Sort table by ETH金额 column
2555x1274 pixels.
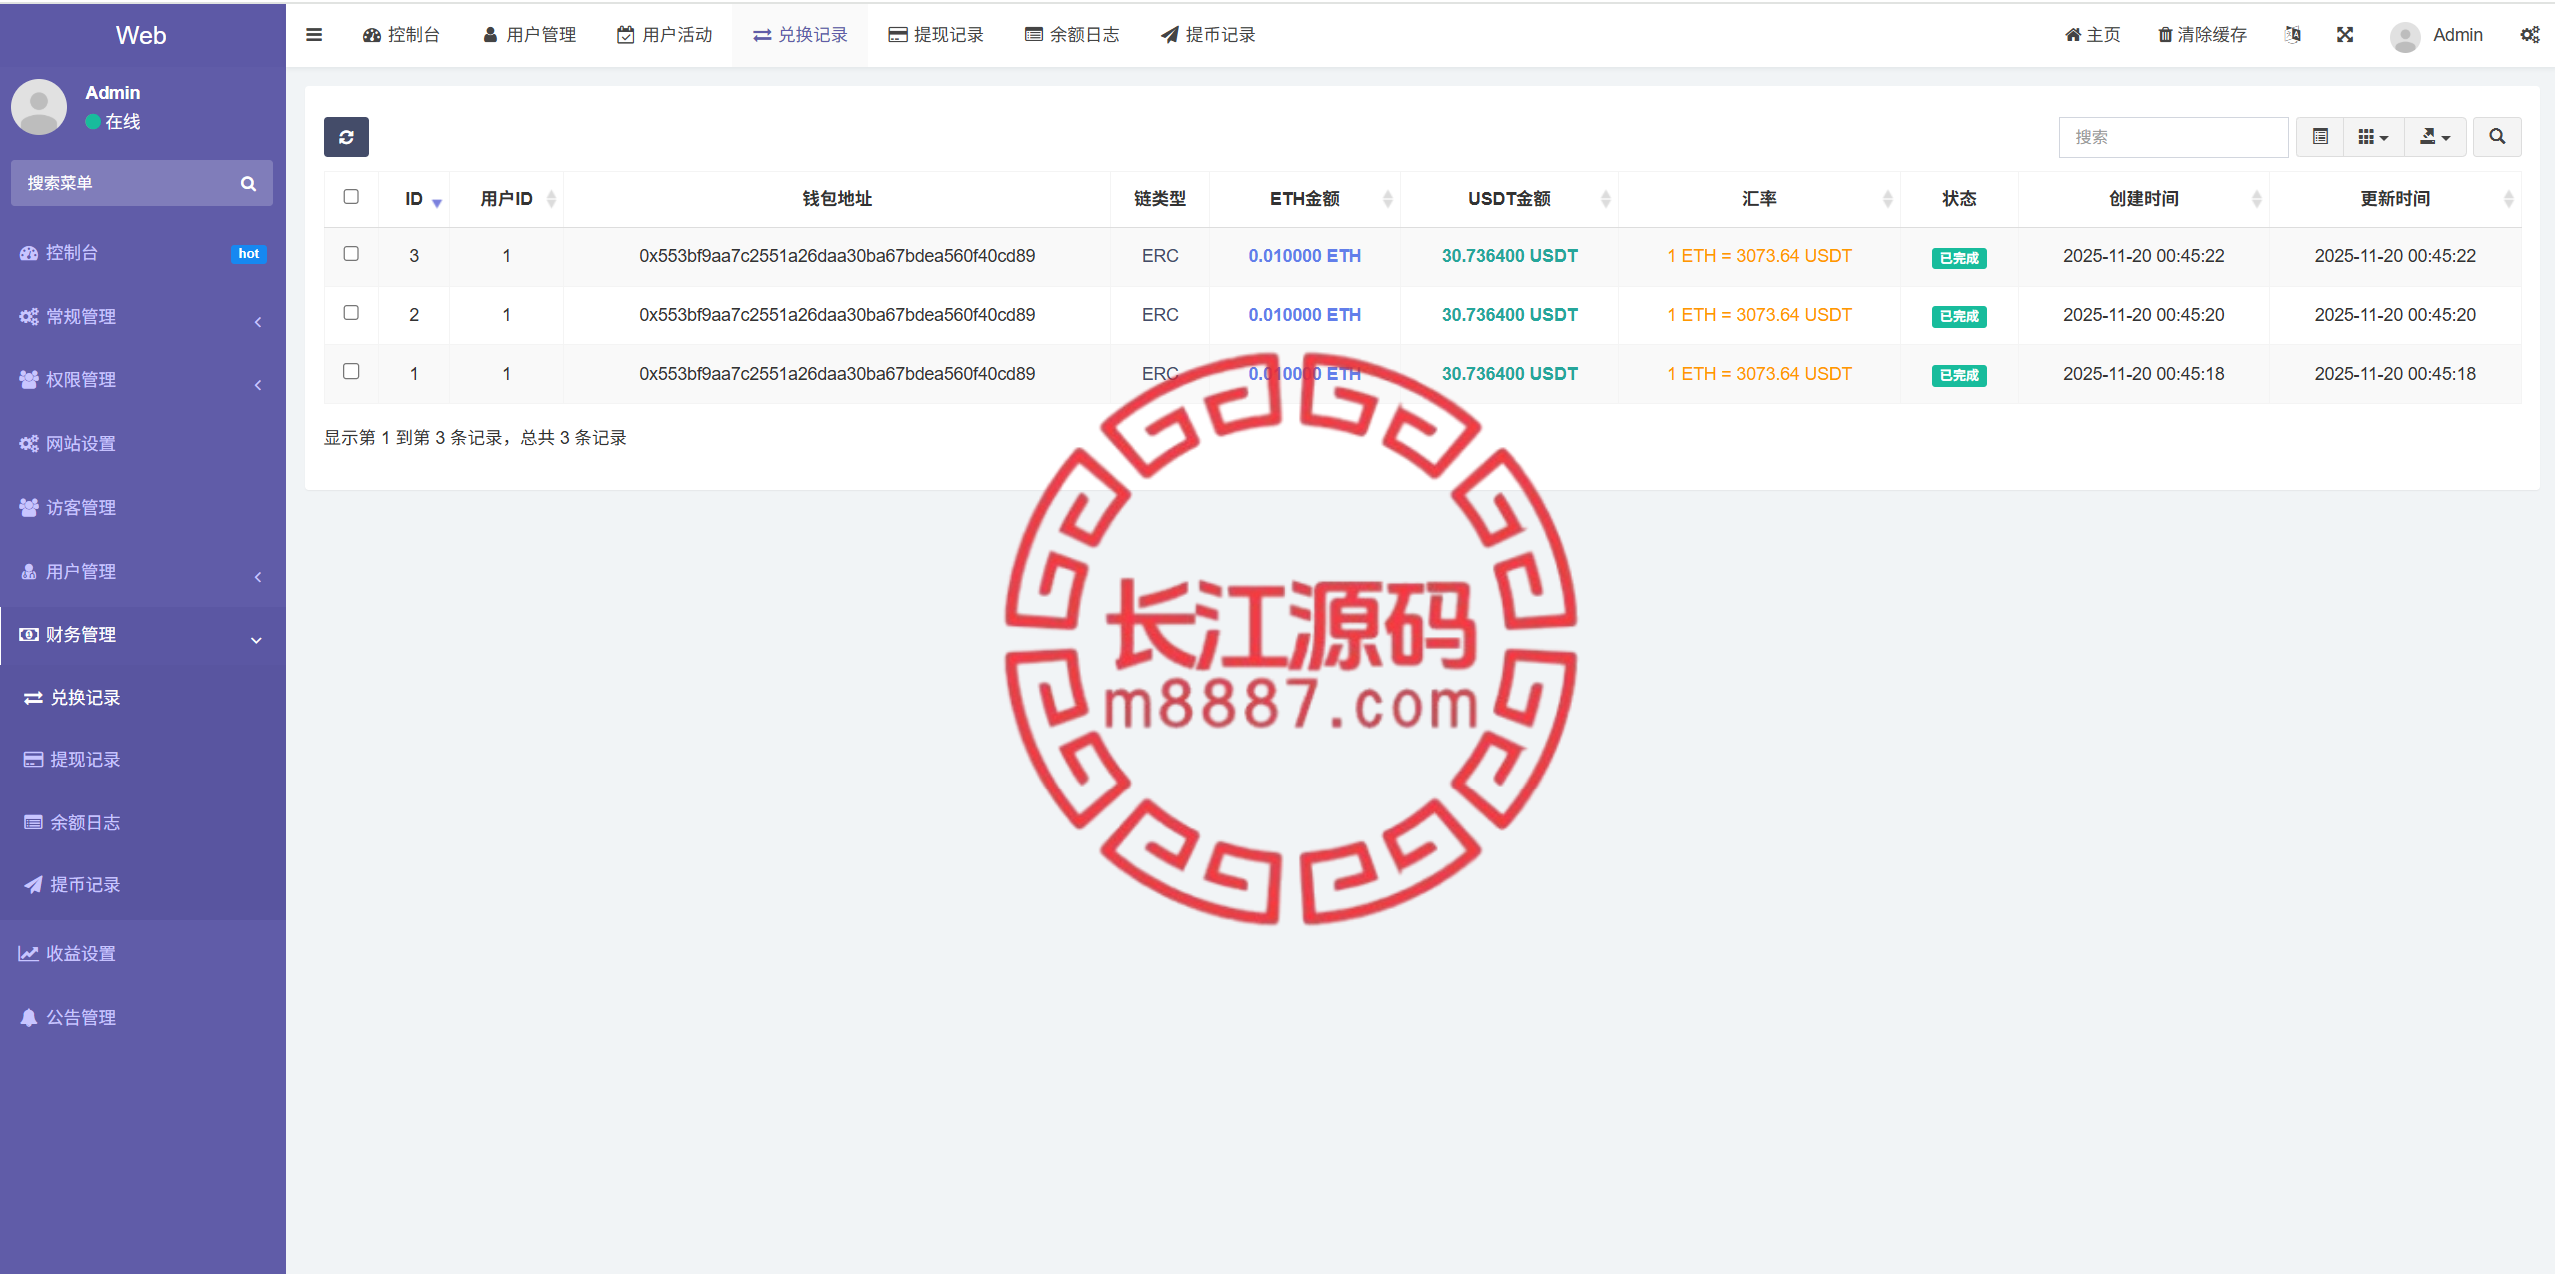coord(1305,199)
